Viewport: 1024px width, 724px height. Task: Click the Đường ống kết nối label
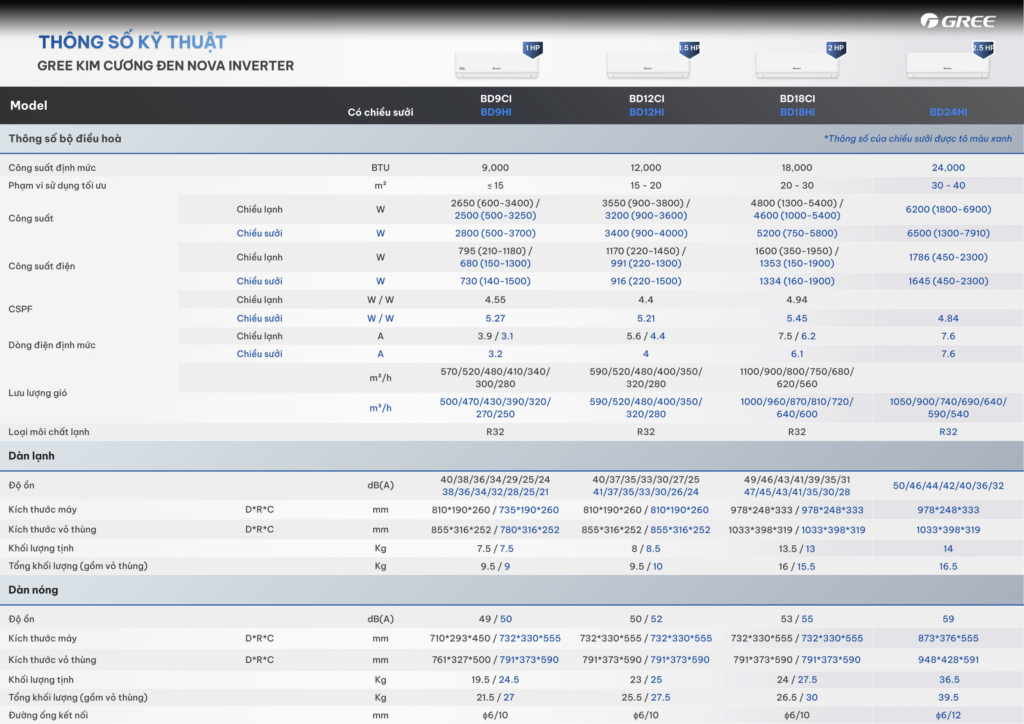(x=48, y=715)
